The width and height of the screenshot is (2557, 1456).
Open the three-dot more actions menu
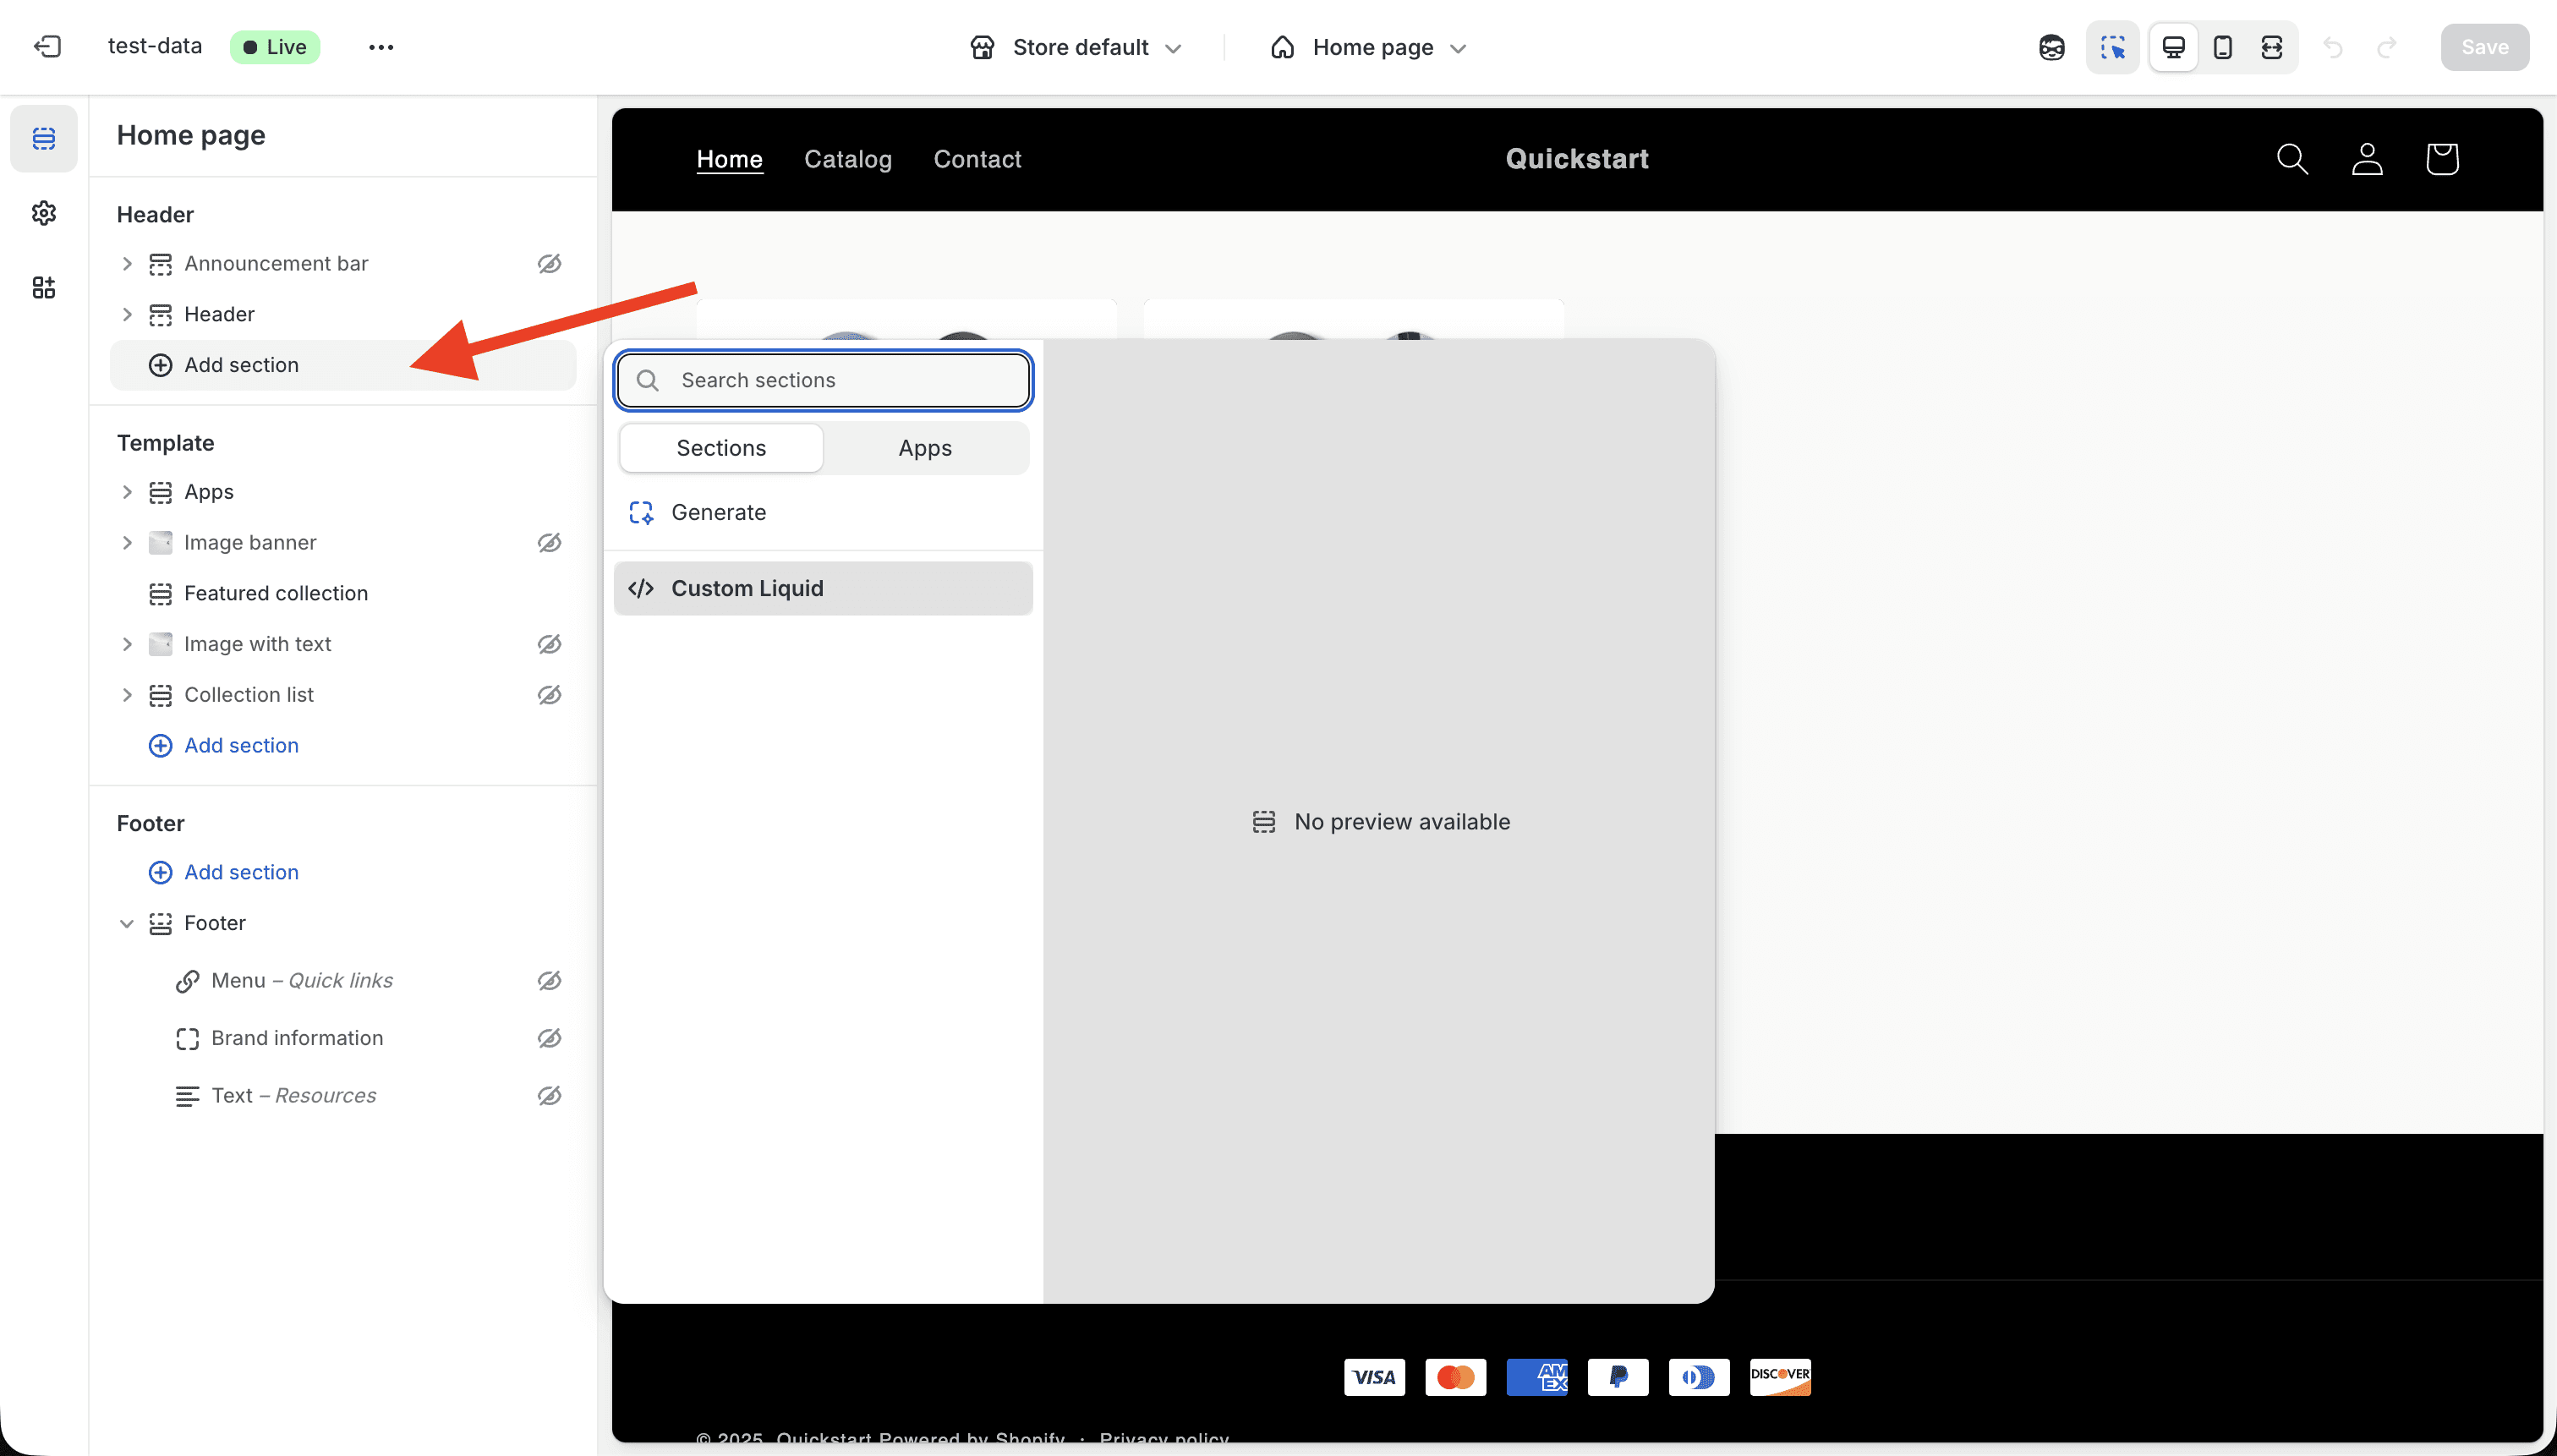click(x=381, y=47)
